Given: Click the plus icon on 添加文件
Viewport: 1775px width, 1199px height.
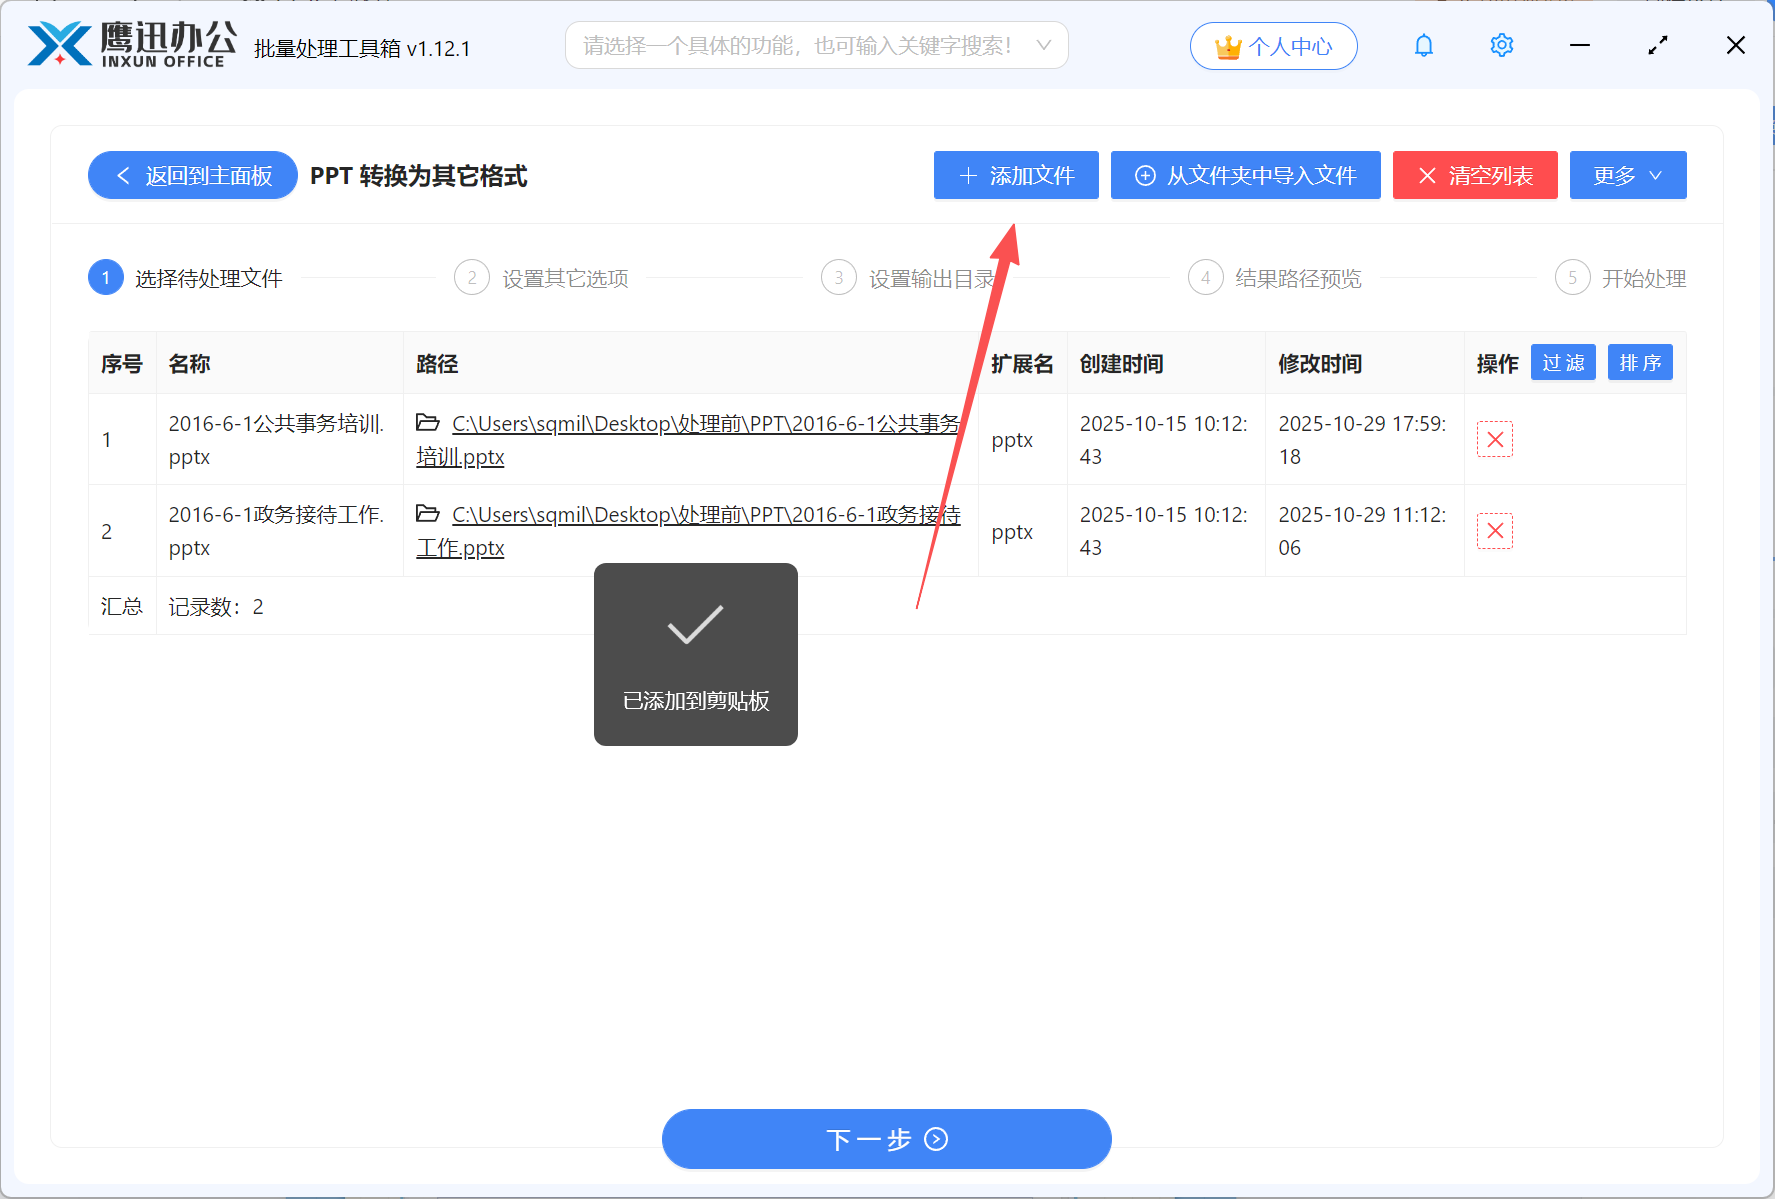Looking at the screenshot, I should [966, 175].
